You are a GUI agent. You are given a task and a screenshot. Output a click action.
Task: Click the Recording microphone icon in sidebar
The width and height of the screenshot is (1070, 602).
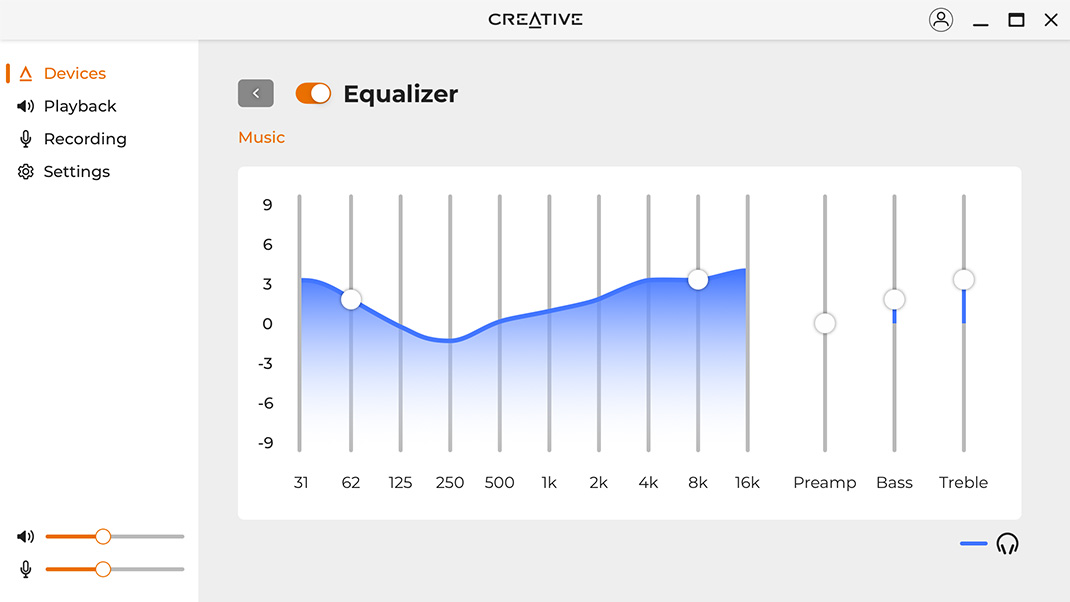coord(26,139)
